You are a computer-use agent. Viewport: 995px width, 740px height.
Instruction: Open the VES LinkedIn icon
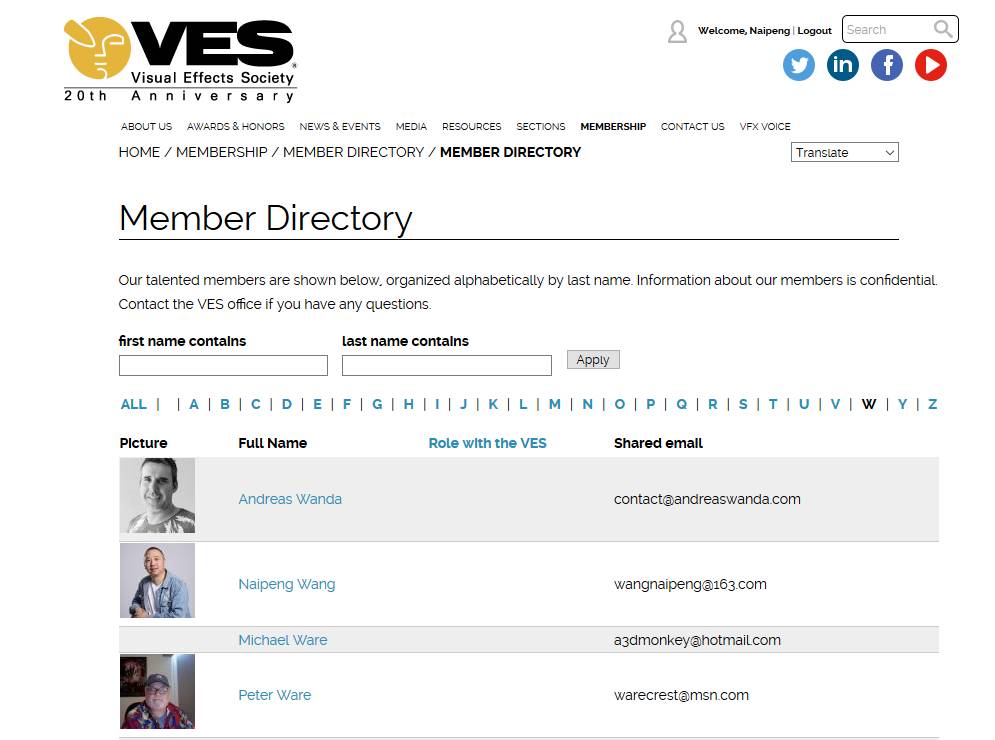click(x=842, y=66)
